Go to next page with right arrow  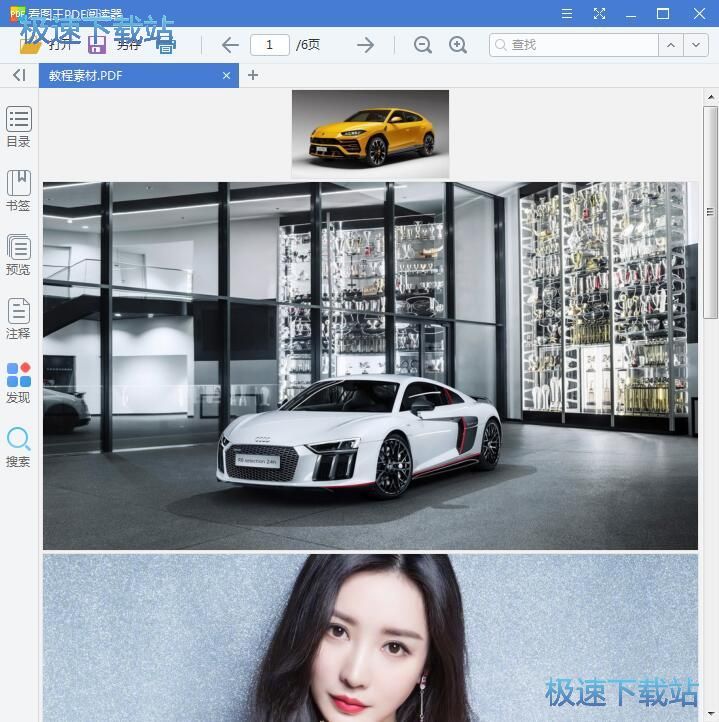[x=366, y=45]
